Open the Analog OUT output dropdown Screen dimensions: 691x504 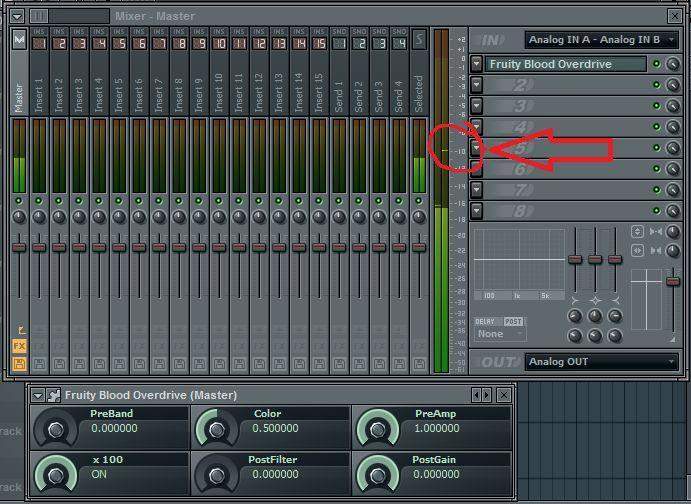[601, 361]
